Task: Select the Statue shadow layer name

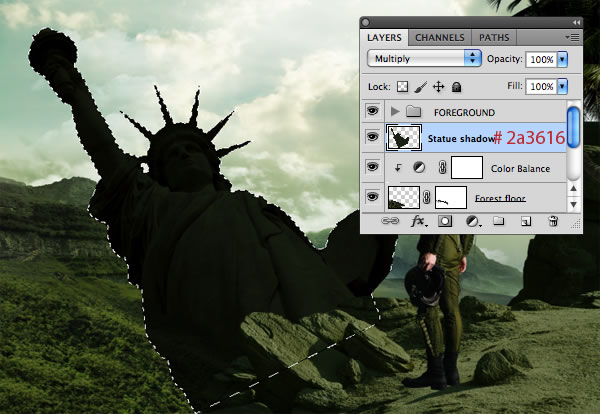Action: [x=461, y=139]
